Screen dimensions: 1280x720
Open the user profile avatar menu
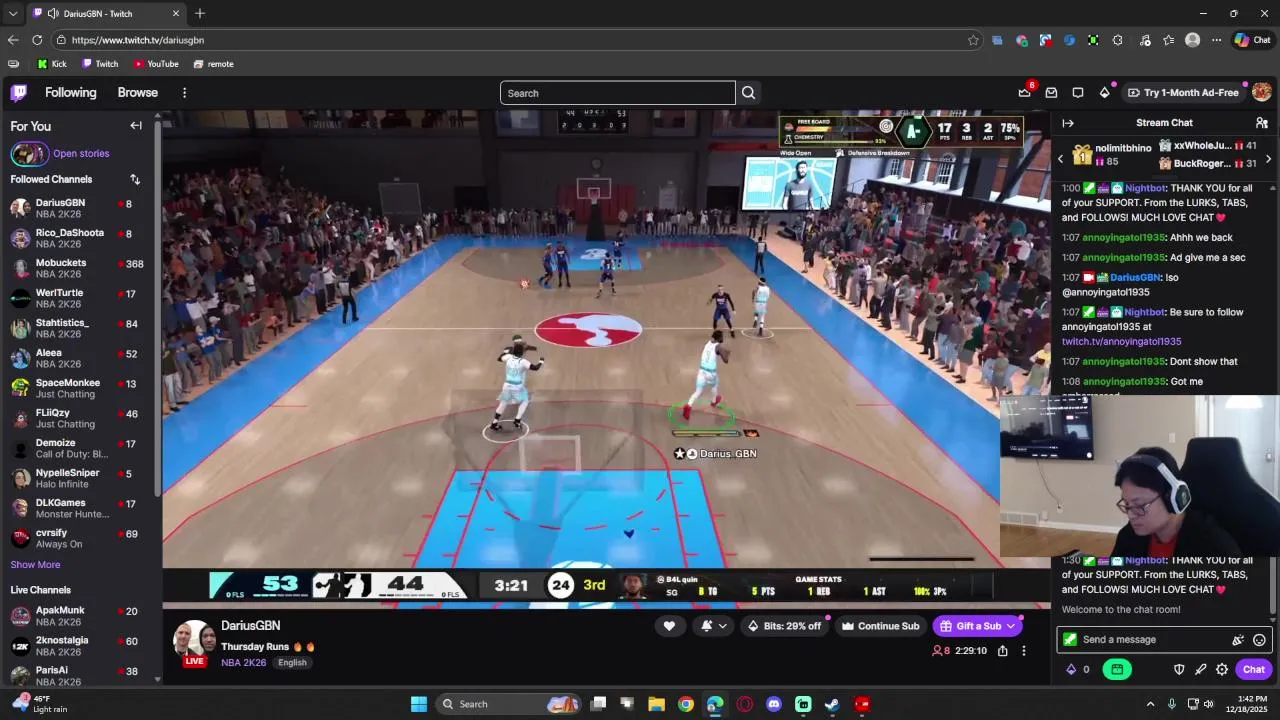[x=1262, y=92]
